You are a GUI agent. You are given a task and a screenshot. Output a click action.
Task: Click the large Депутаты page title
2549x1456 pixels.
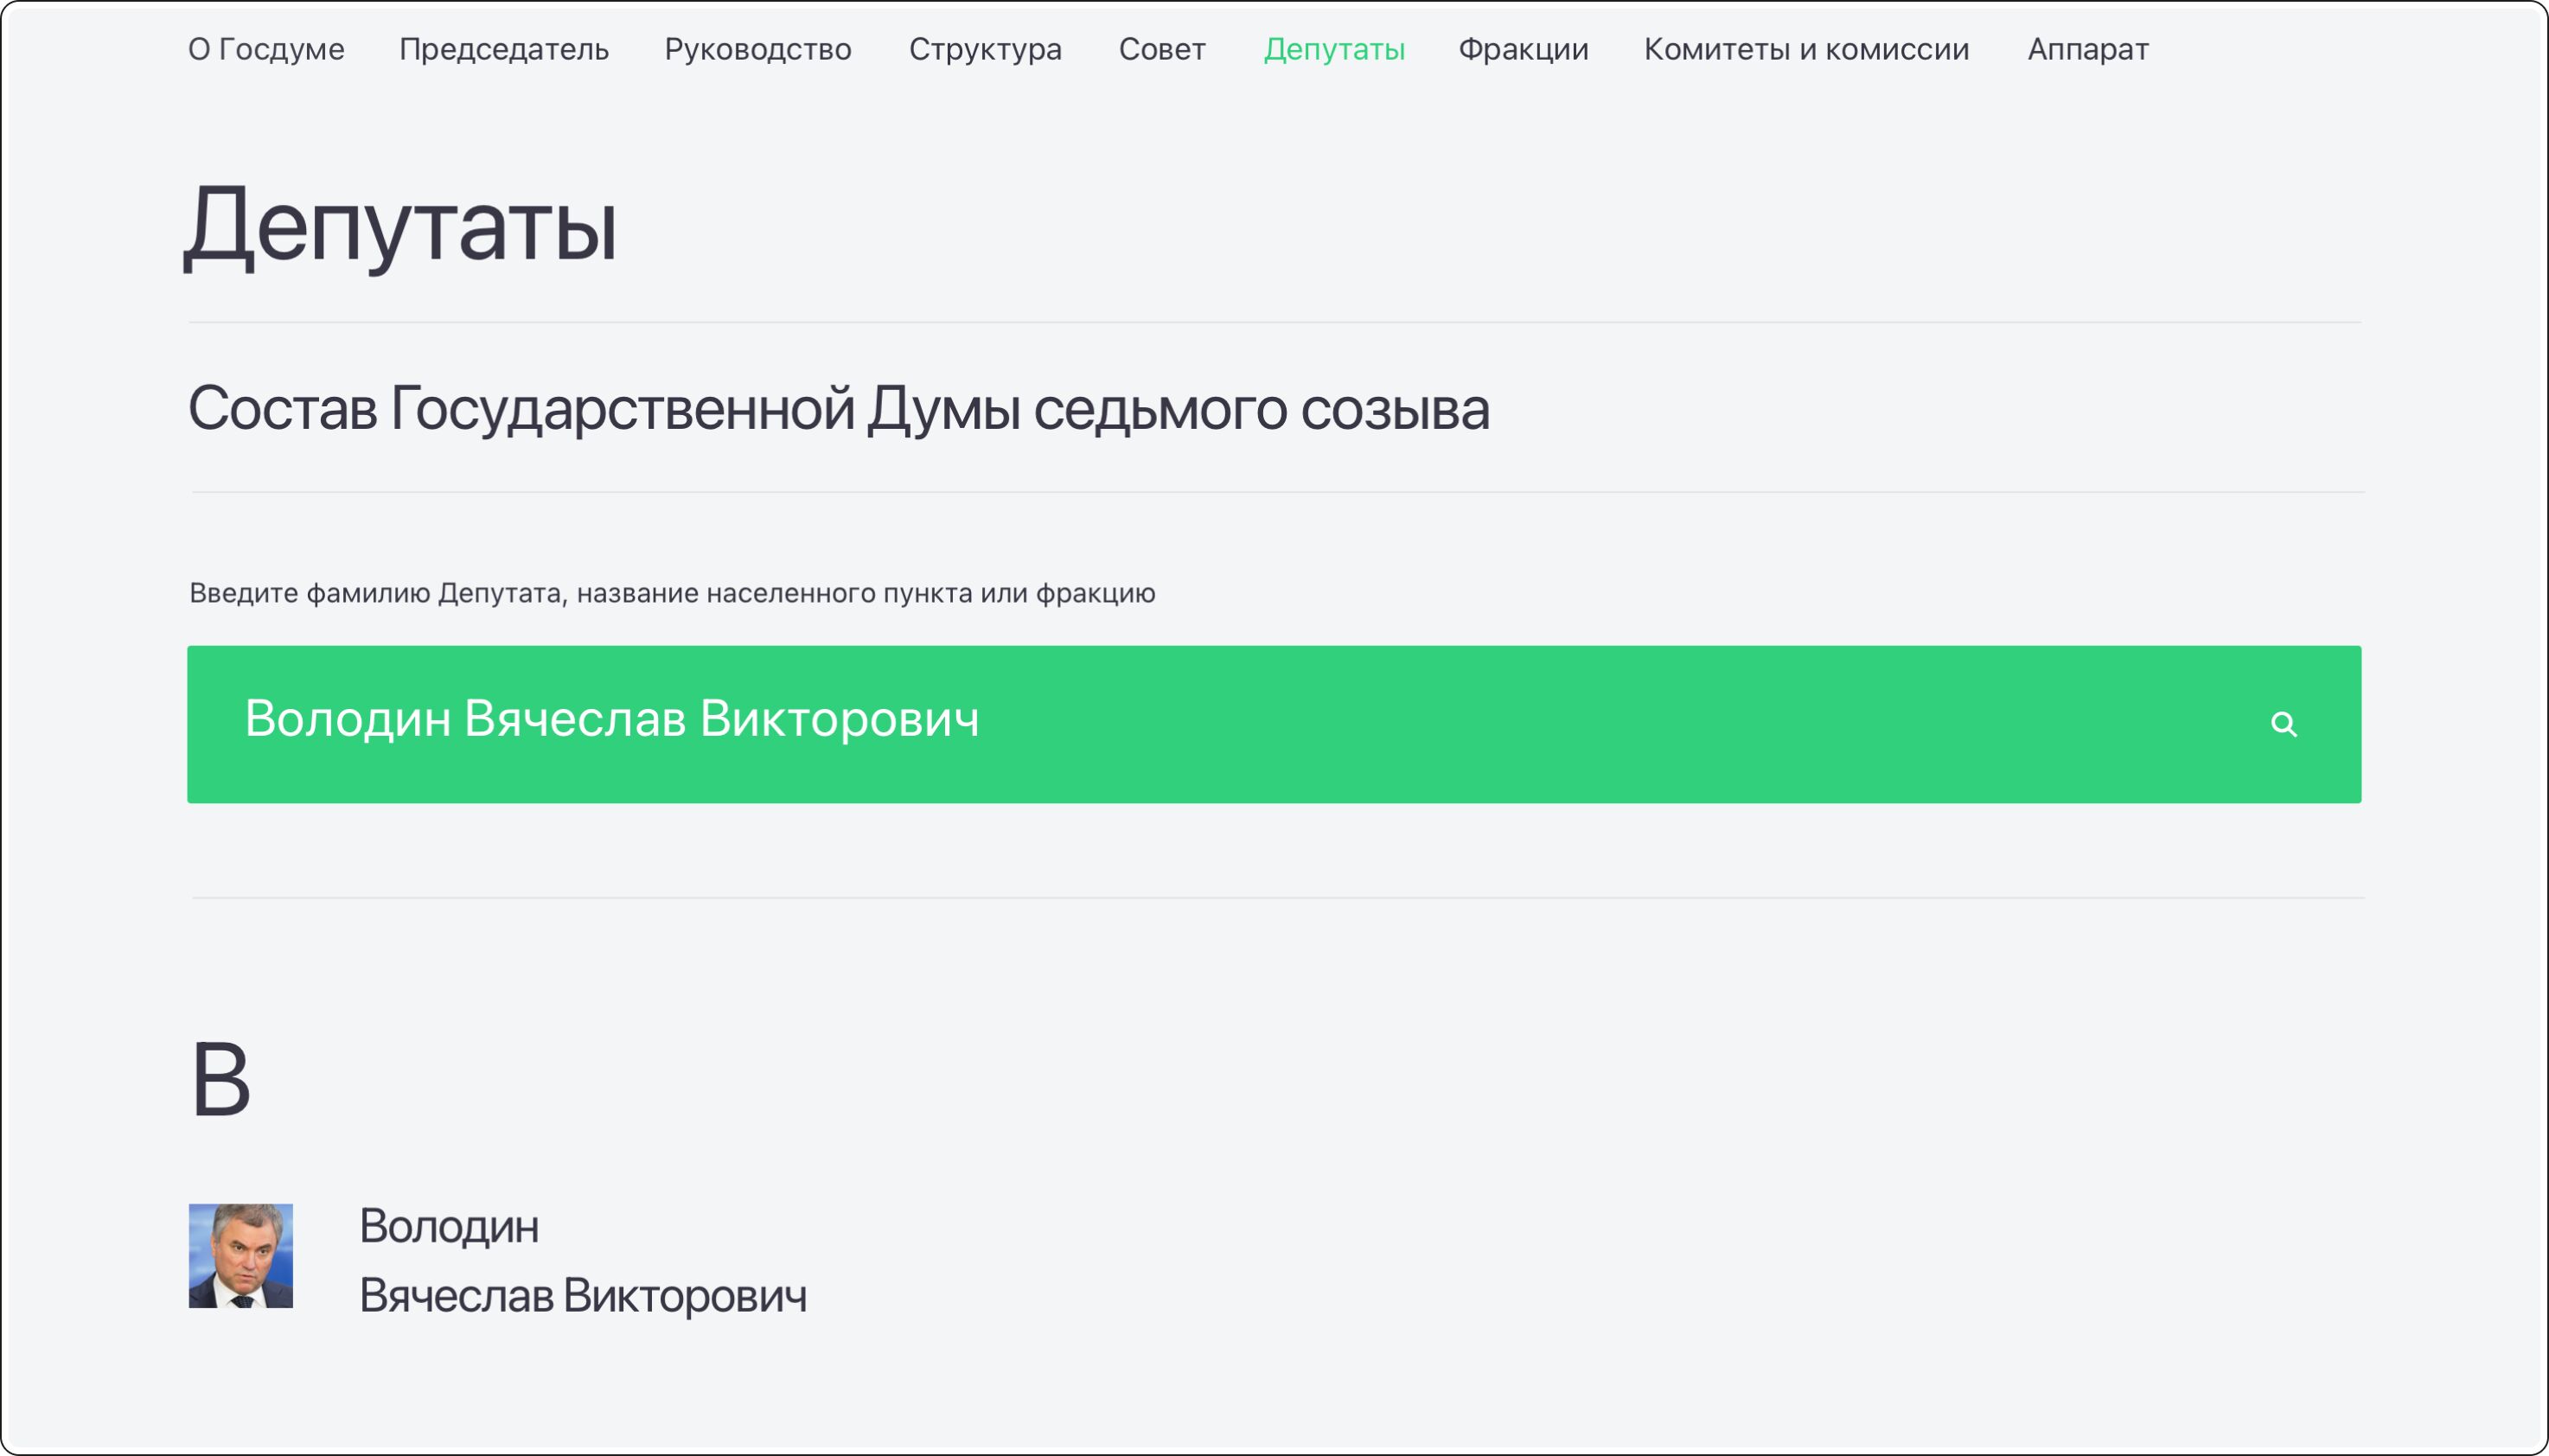click(x=400, y=226)
